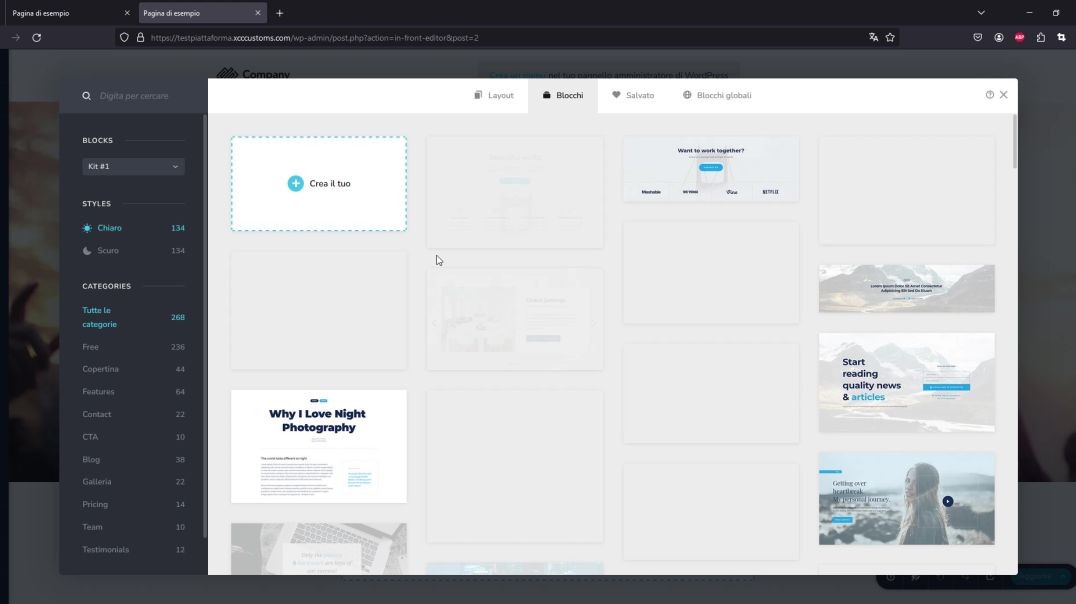Filter blocks by Galleria category
The image size is (1076, 604).
point(133,482)
